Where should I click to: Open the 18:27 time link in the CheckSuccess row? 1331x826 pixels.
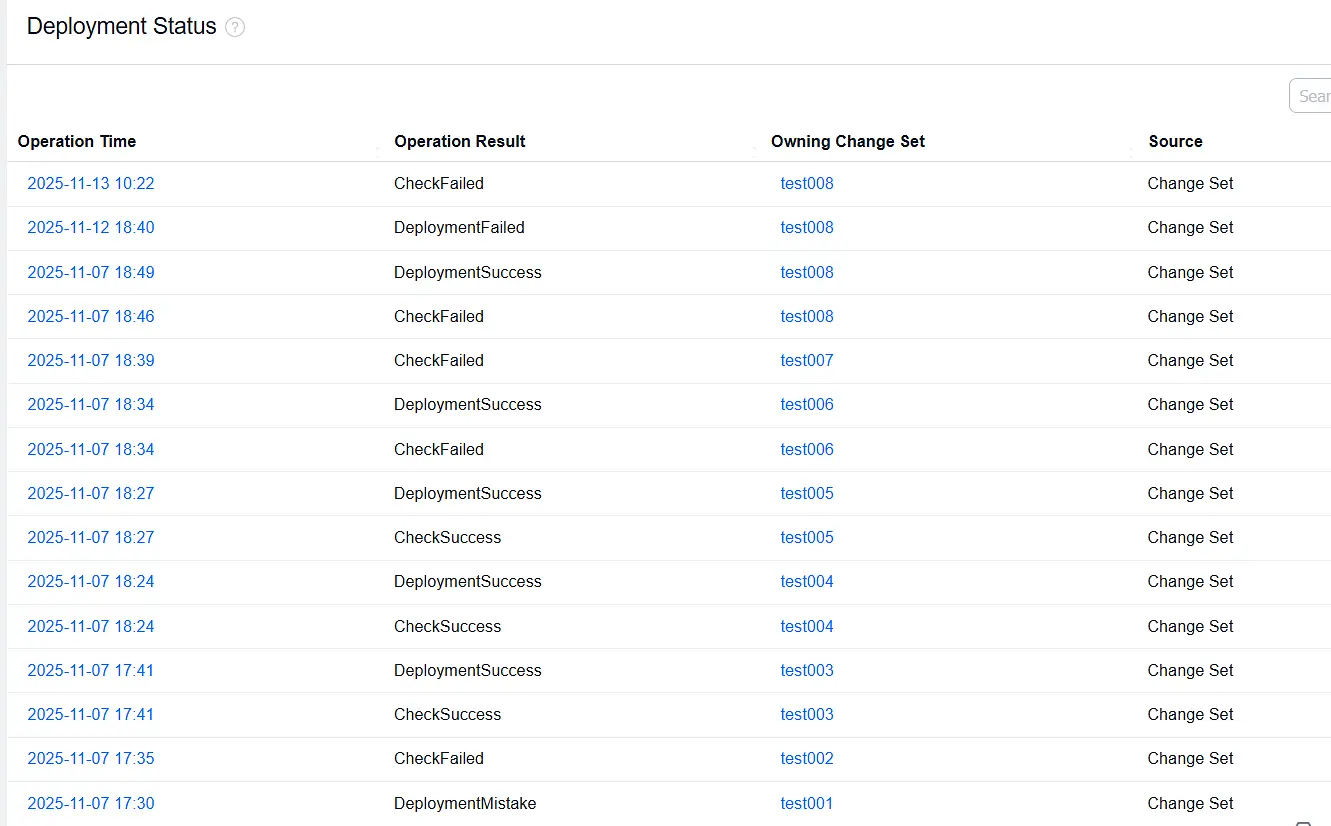point(91,537)
